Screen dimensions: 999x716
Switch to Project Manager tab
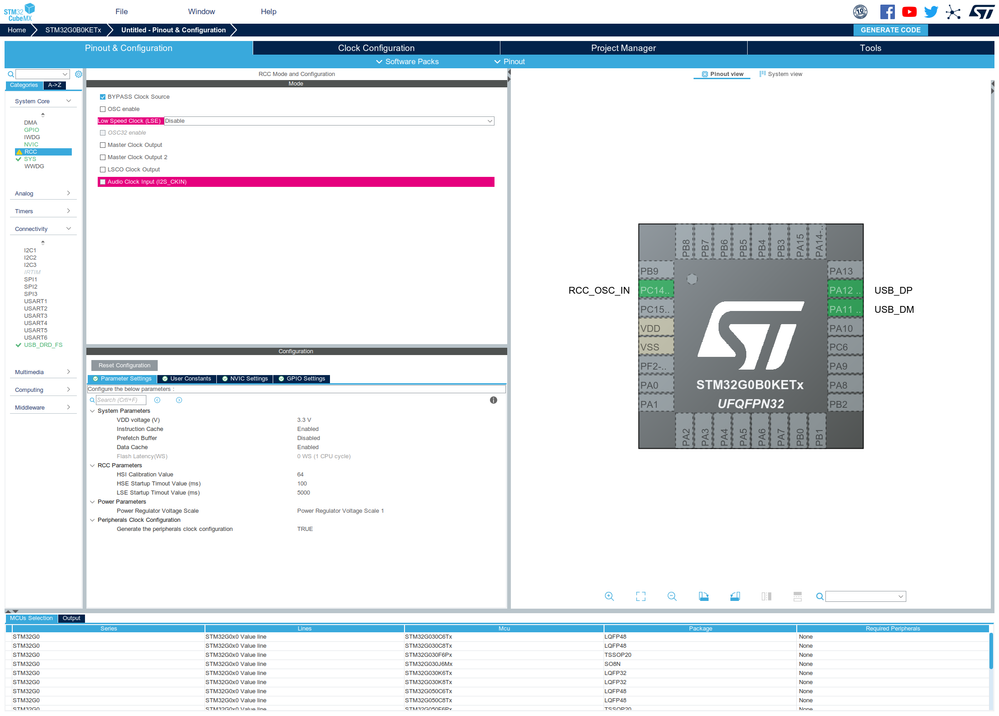[x=623, y=48]
